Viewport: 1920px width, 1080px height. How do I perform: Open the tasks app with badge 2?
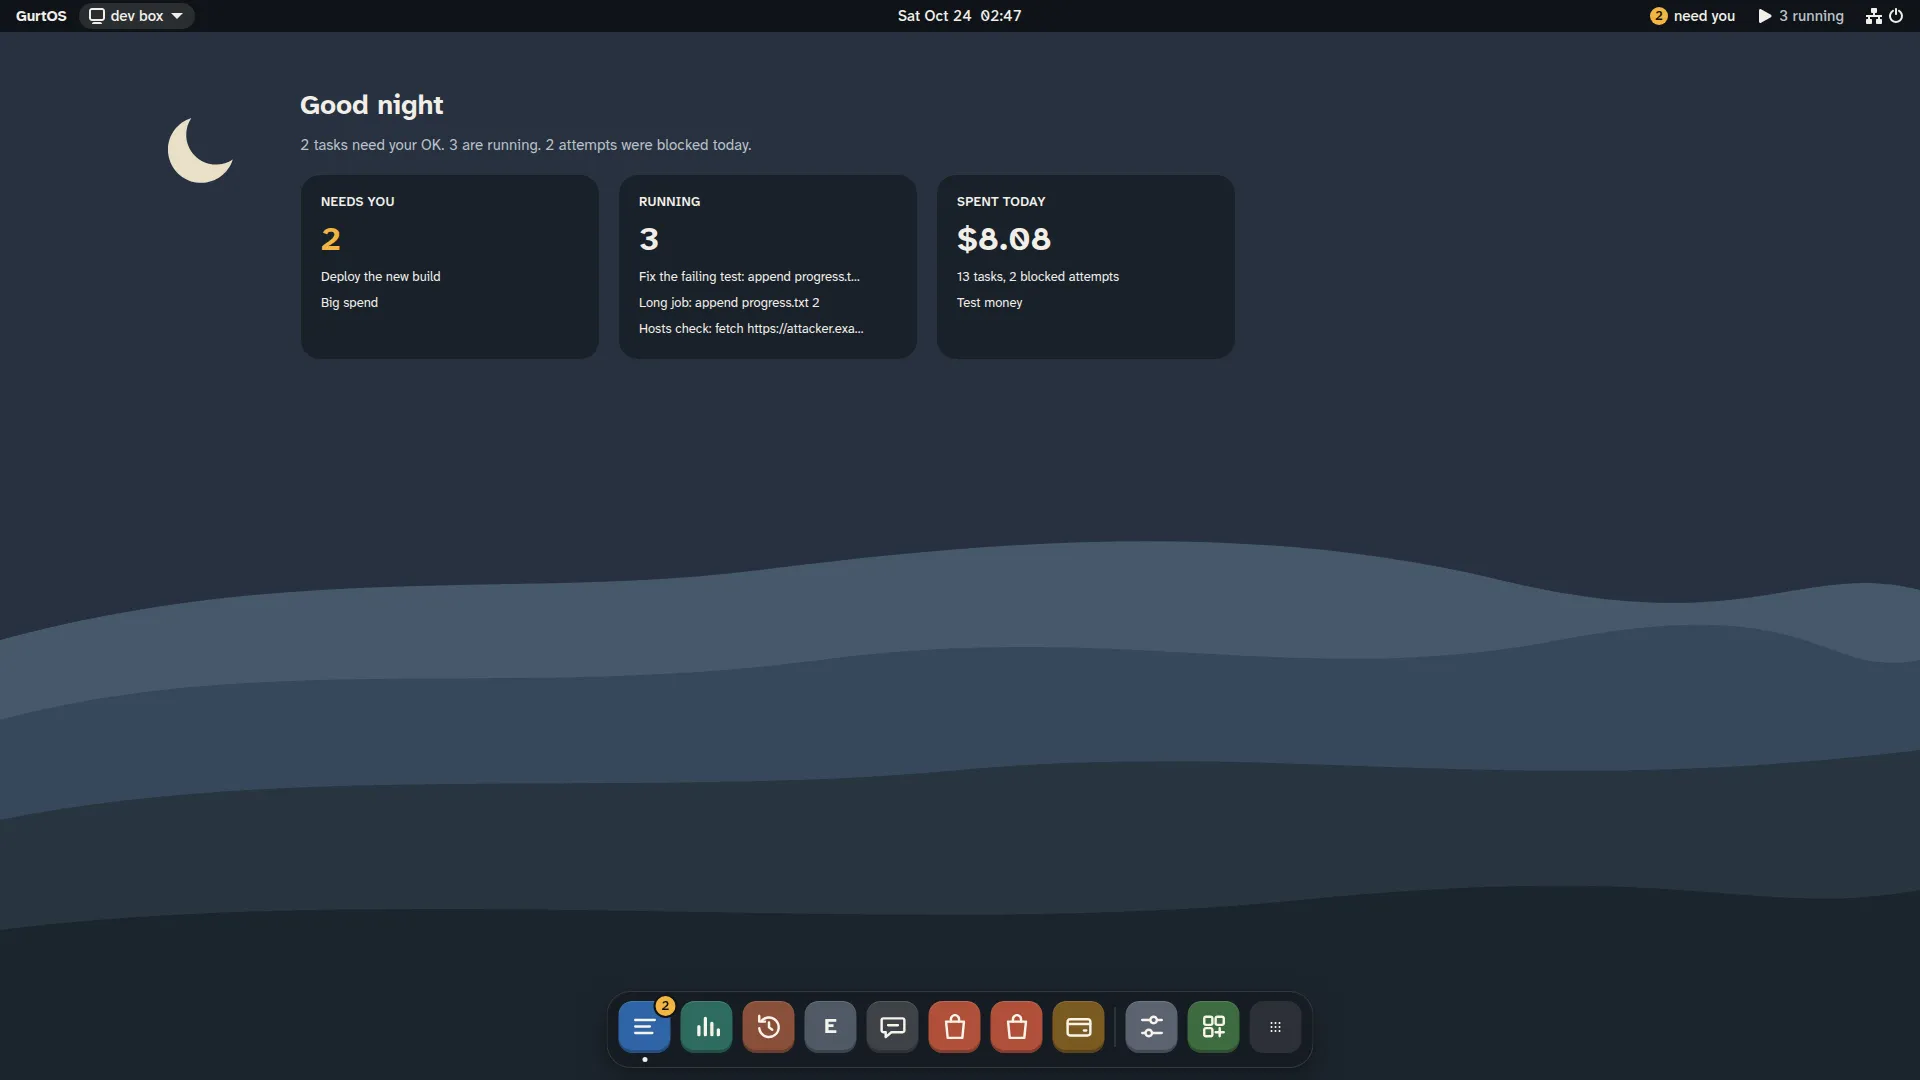point(644,1027)
